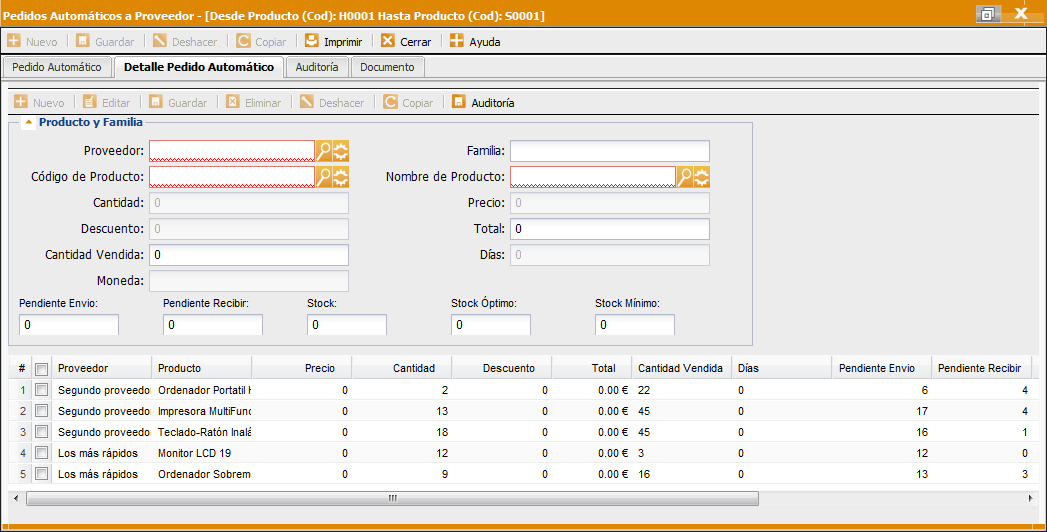
Task: Click Cerrar button label
Action: [415, 42]
